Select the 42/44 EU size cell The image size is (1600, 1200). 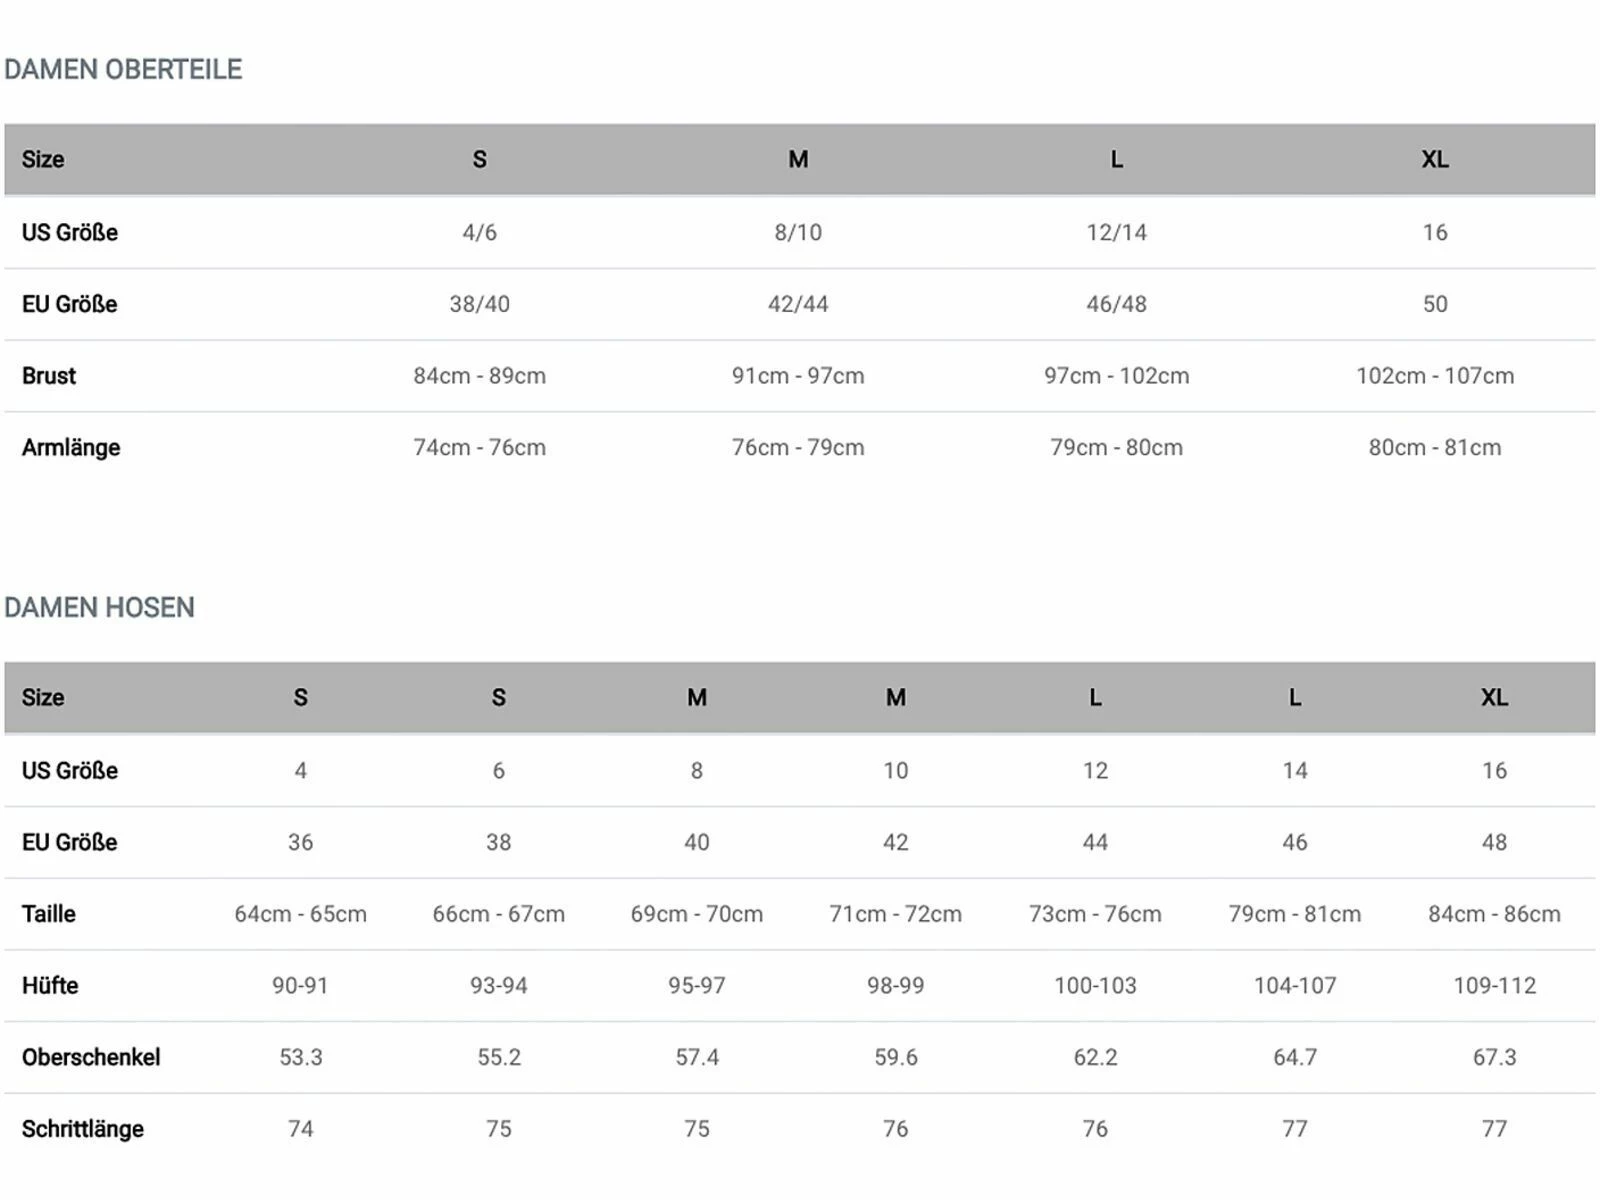[797, 304]
